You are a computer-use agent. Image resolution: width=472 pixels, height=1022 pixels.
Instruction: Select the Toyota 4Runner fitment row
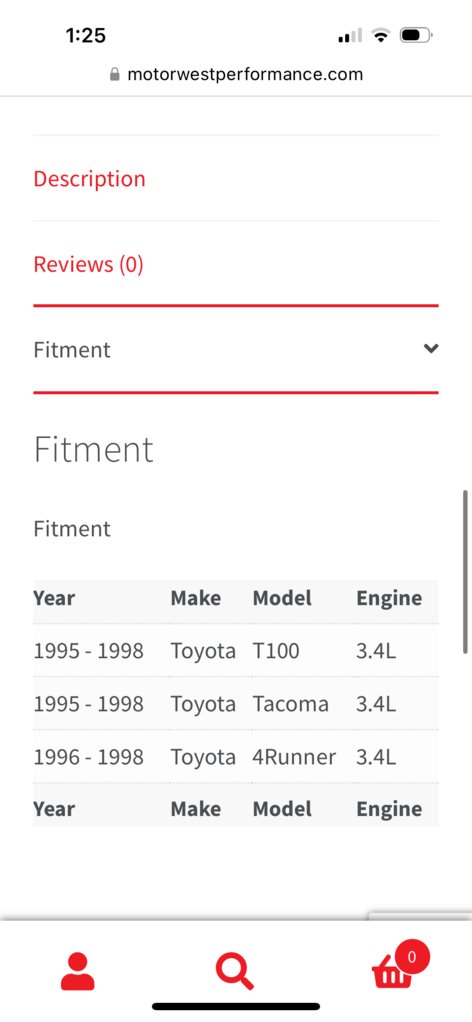(236, 757)
